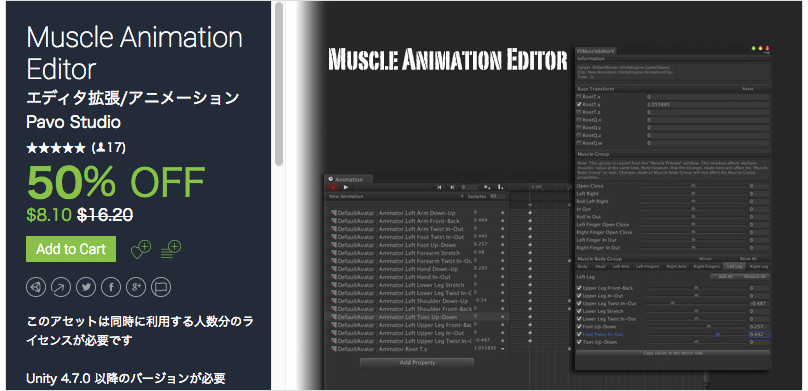This screenshot has width=808, height=391.
Task: Select the Right Arm muscle group tab
Action: point(676,266)
